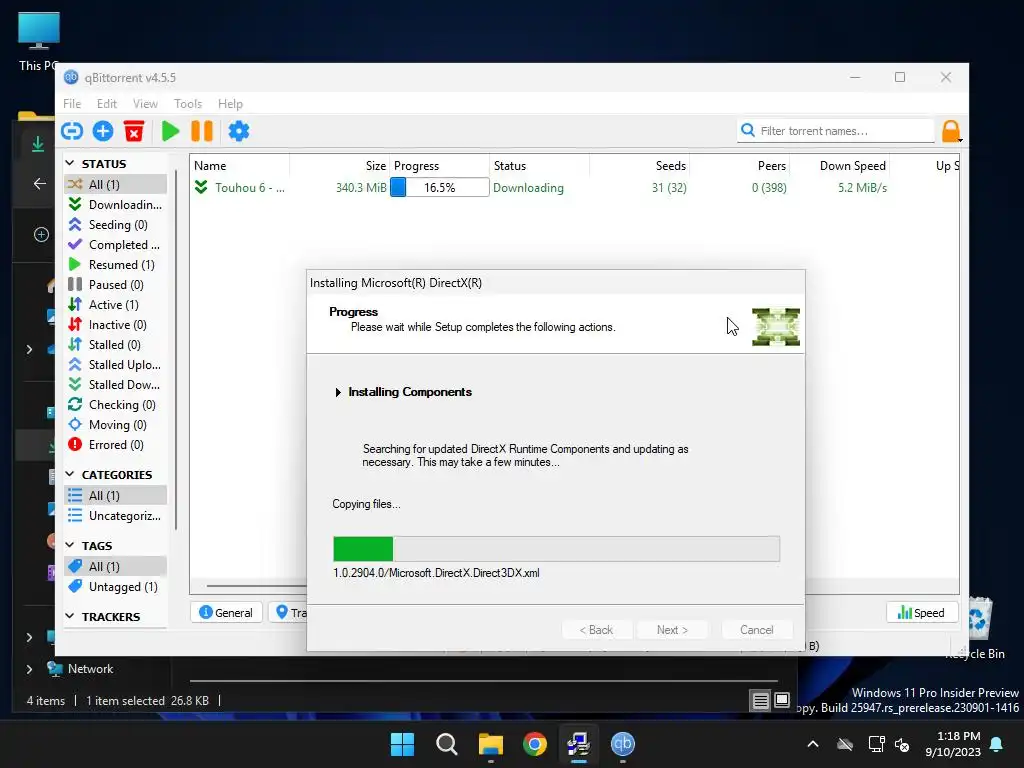
Task: Collapse the TRACKERS section
Action: coord(70,616)
